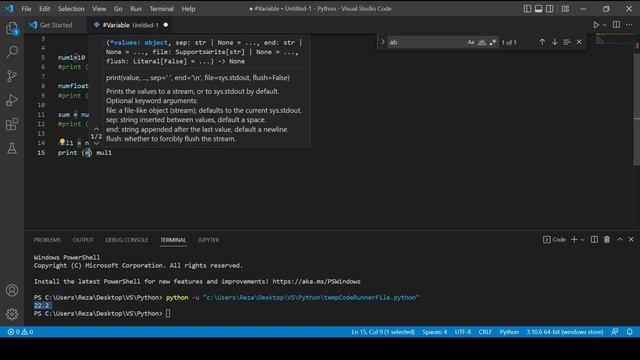
Task: Open the Edit menu
Action: (x=44, y=9)
